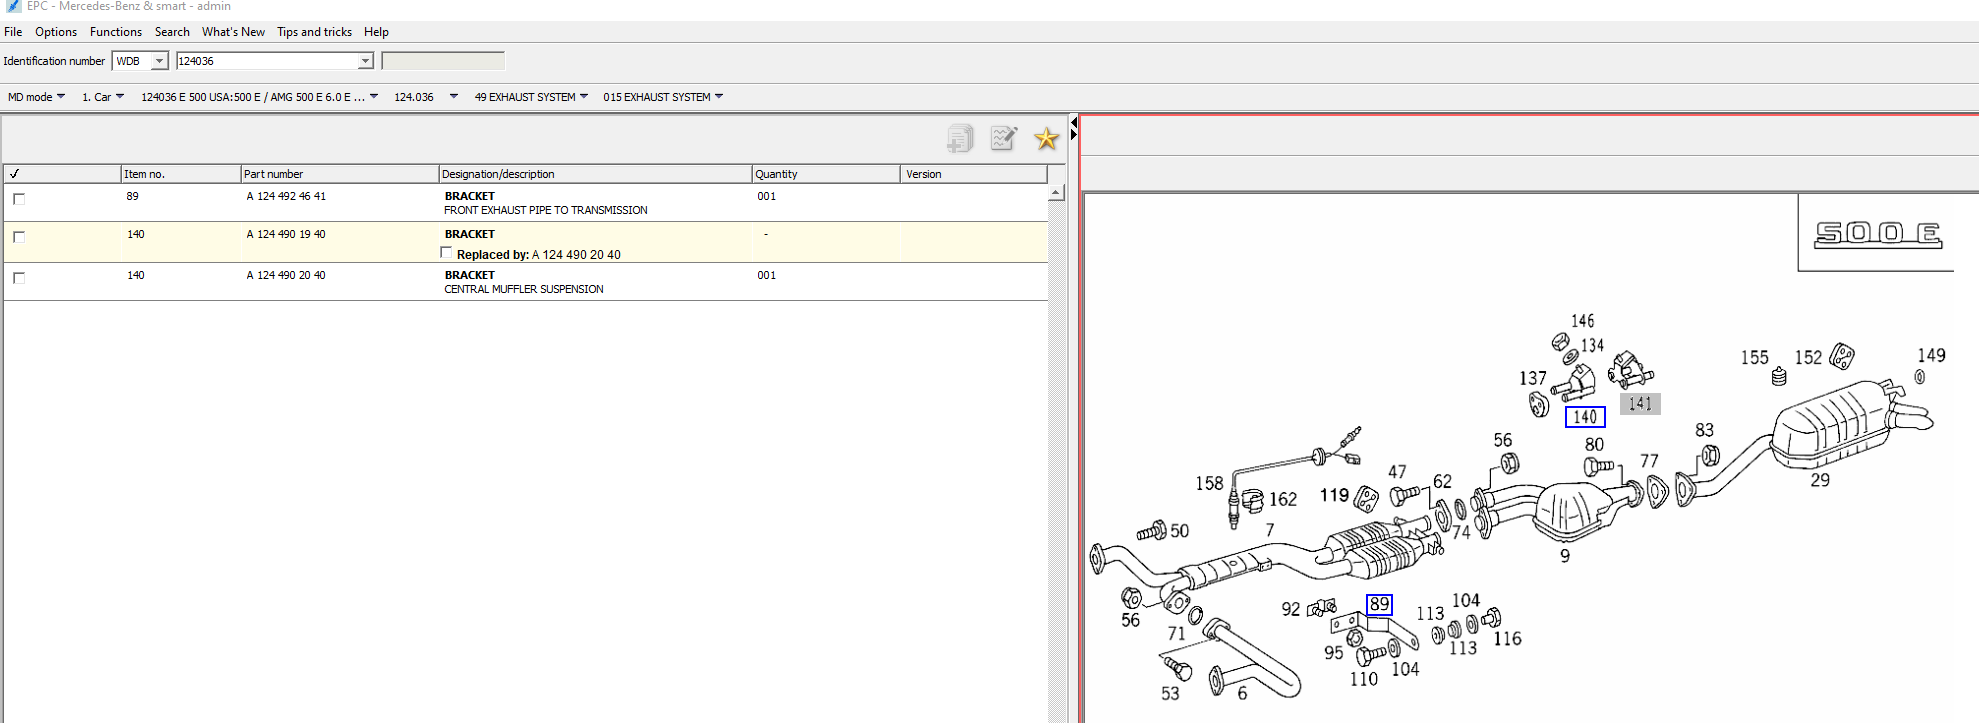Click the empty field beside identification number
This screenshot has width=1979, height=723.
pos(443,61)
